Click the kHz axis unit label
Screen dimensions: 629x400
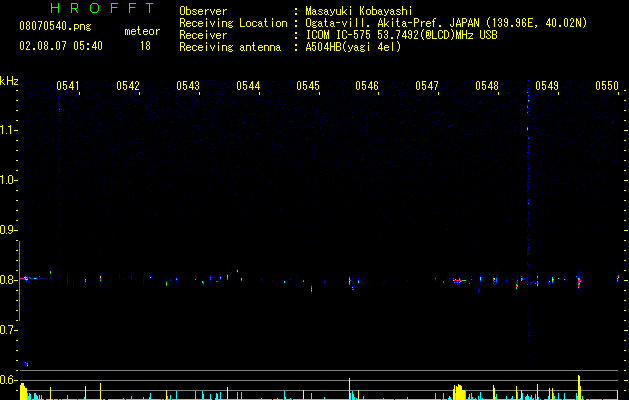point(9,81)
